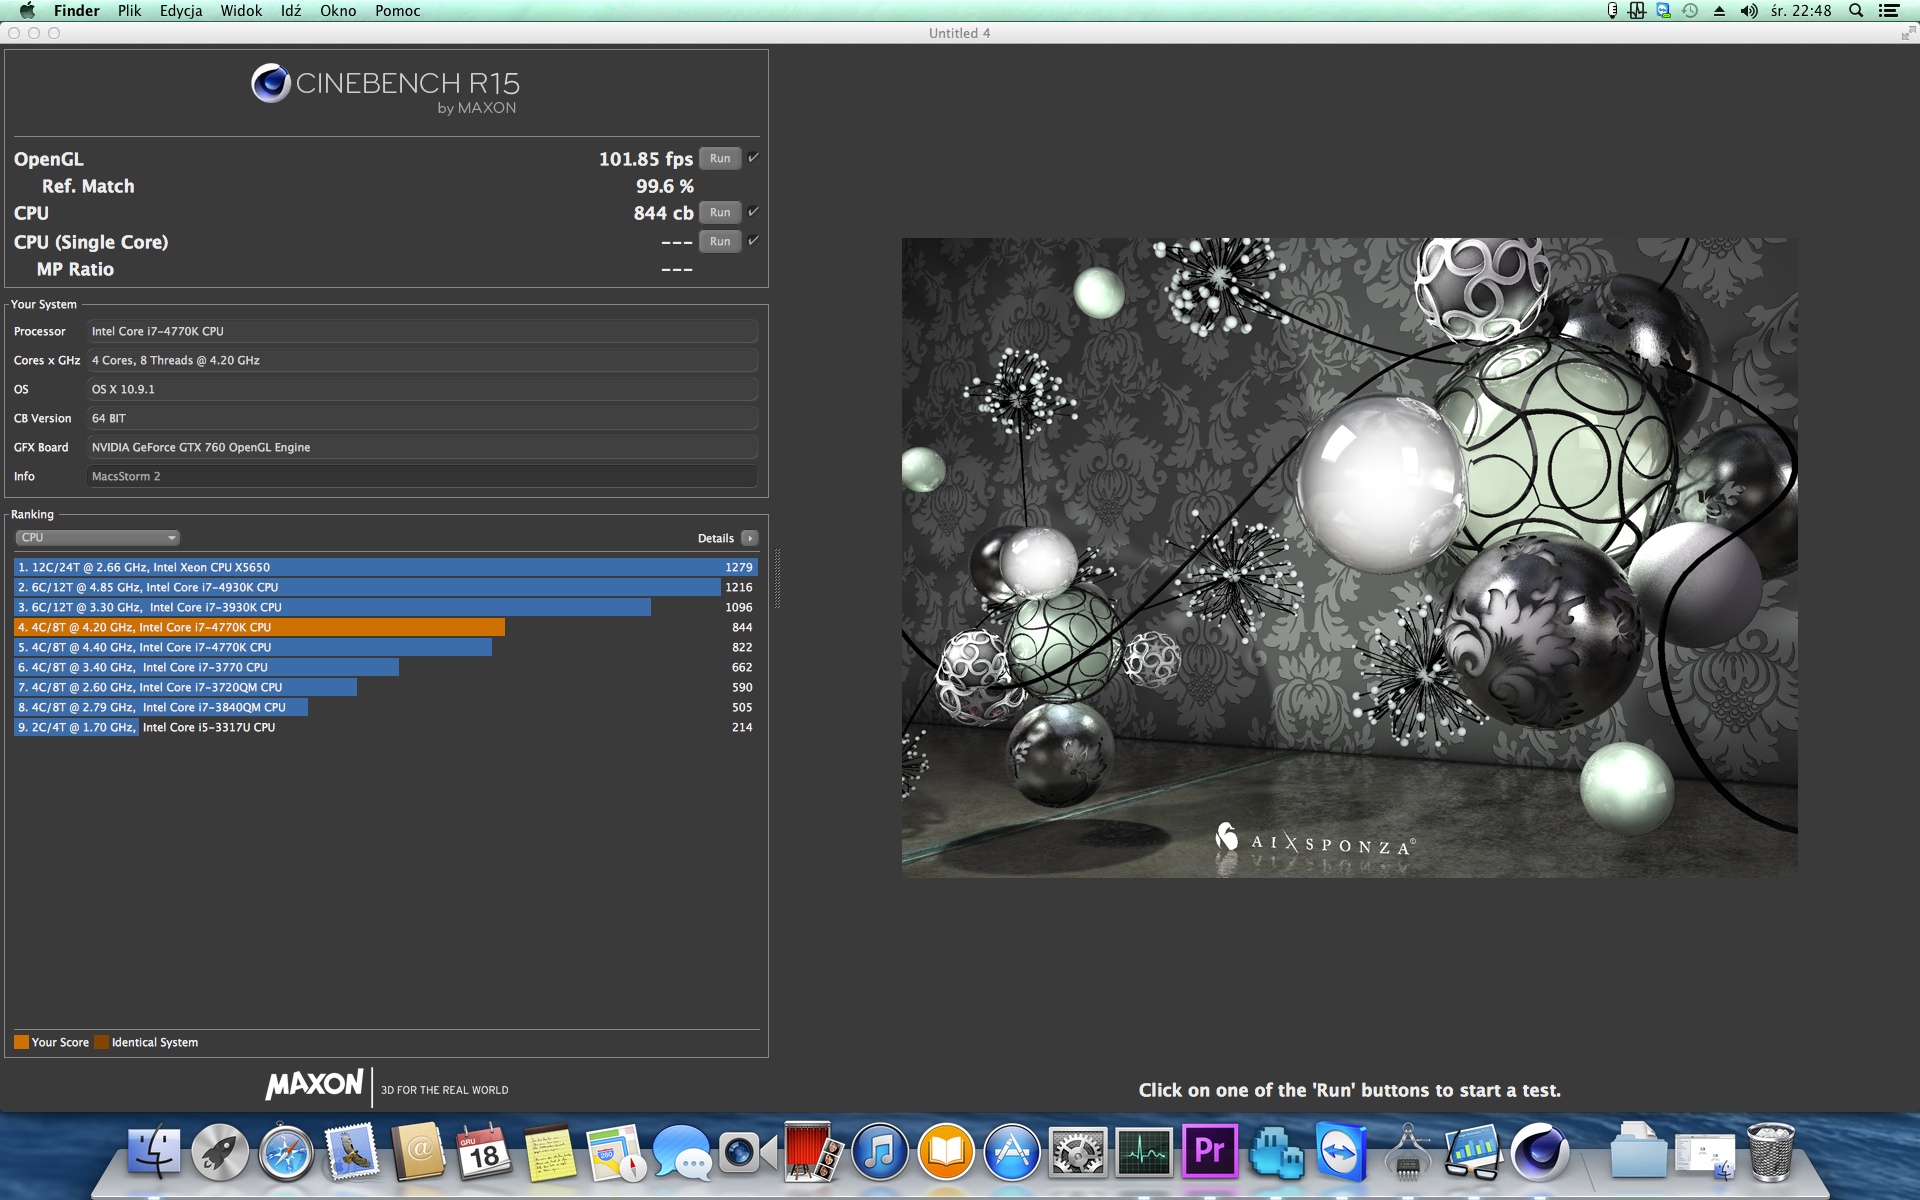Click the eject icon in menu bar
The height and width of the screenshot is (1200, 1920).
click(1719, 11)
